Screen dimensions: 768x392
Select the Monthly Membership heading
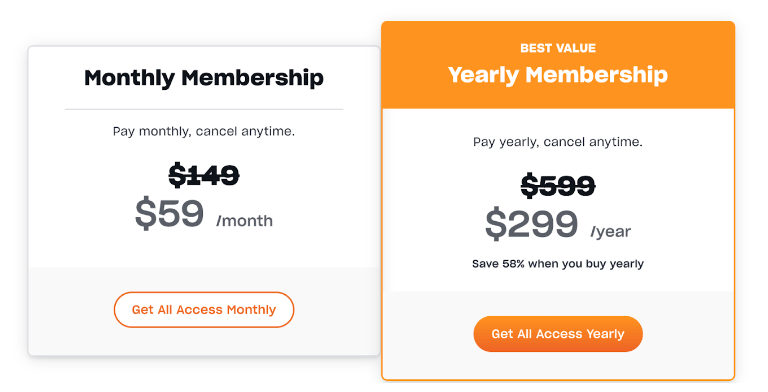coord(204,78)
